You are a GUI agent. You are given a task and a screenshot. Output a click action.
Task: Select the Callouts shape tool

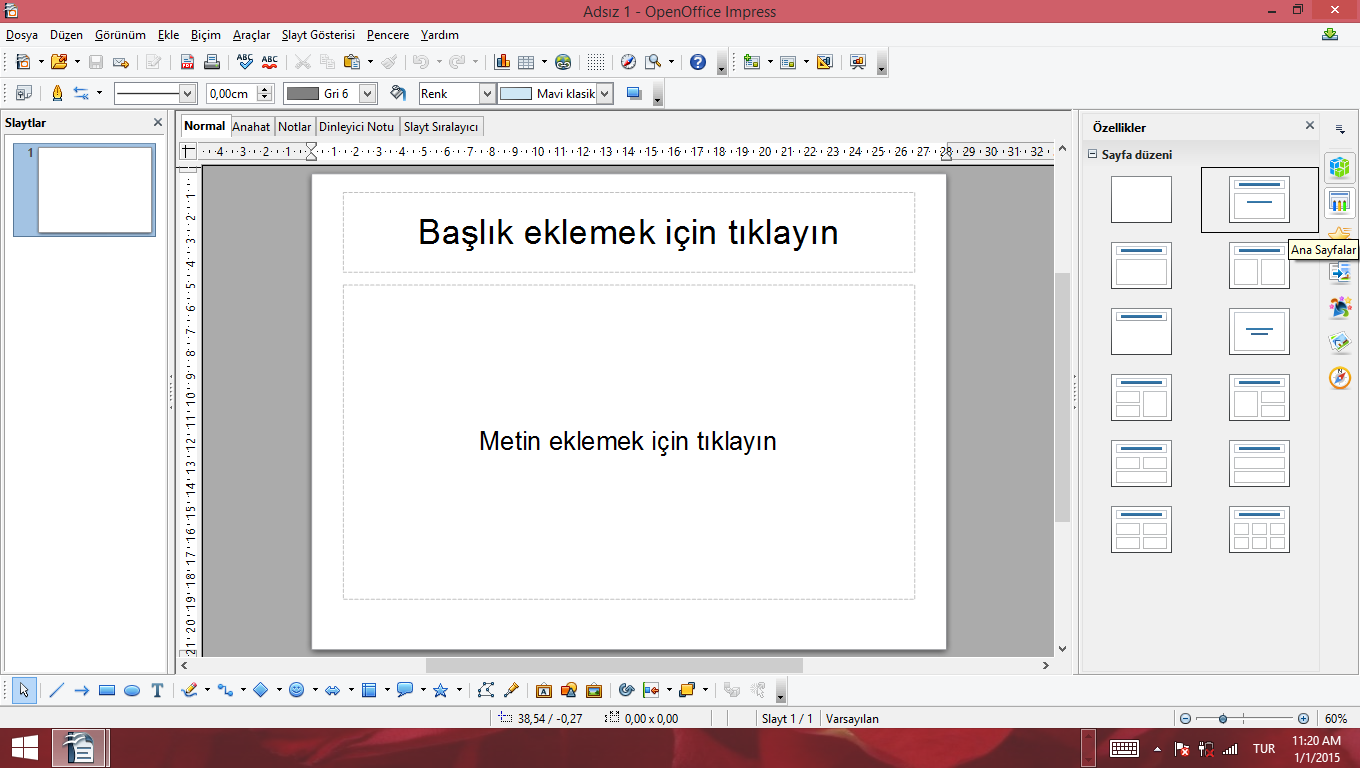tap(404, 690)
